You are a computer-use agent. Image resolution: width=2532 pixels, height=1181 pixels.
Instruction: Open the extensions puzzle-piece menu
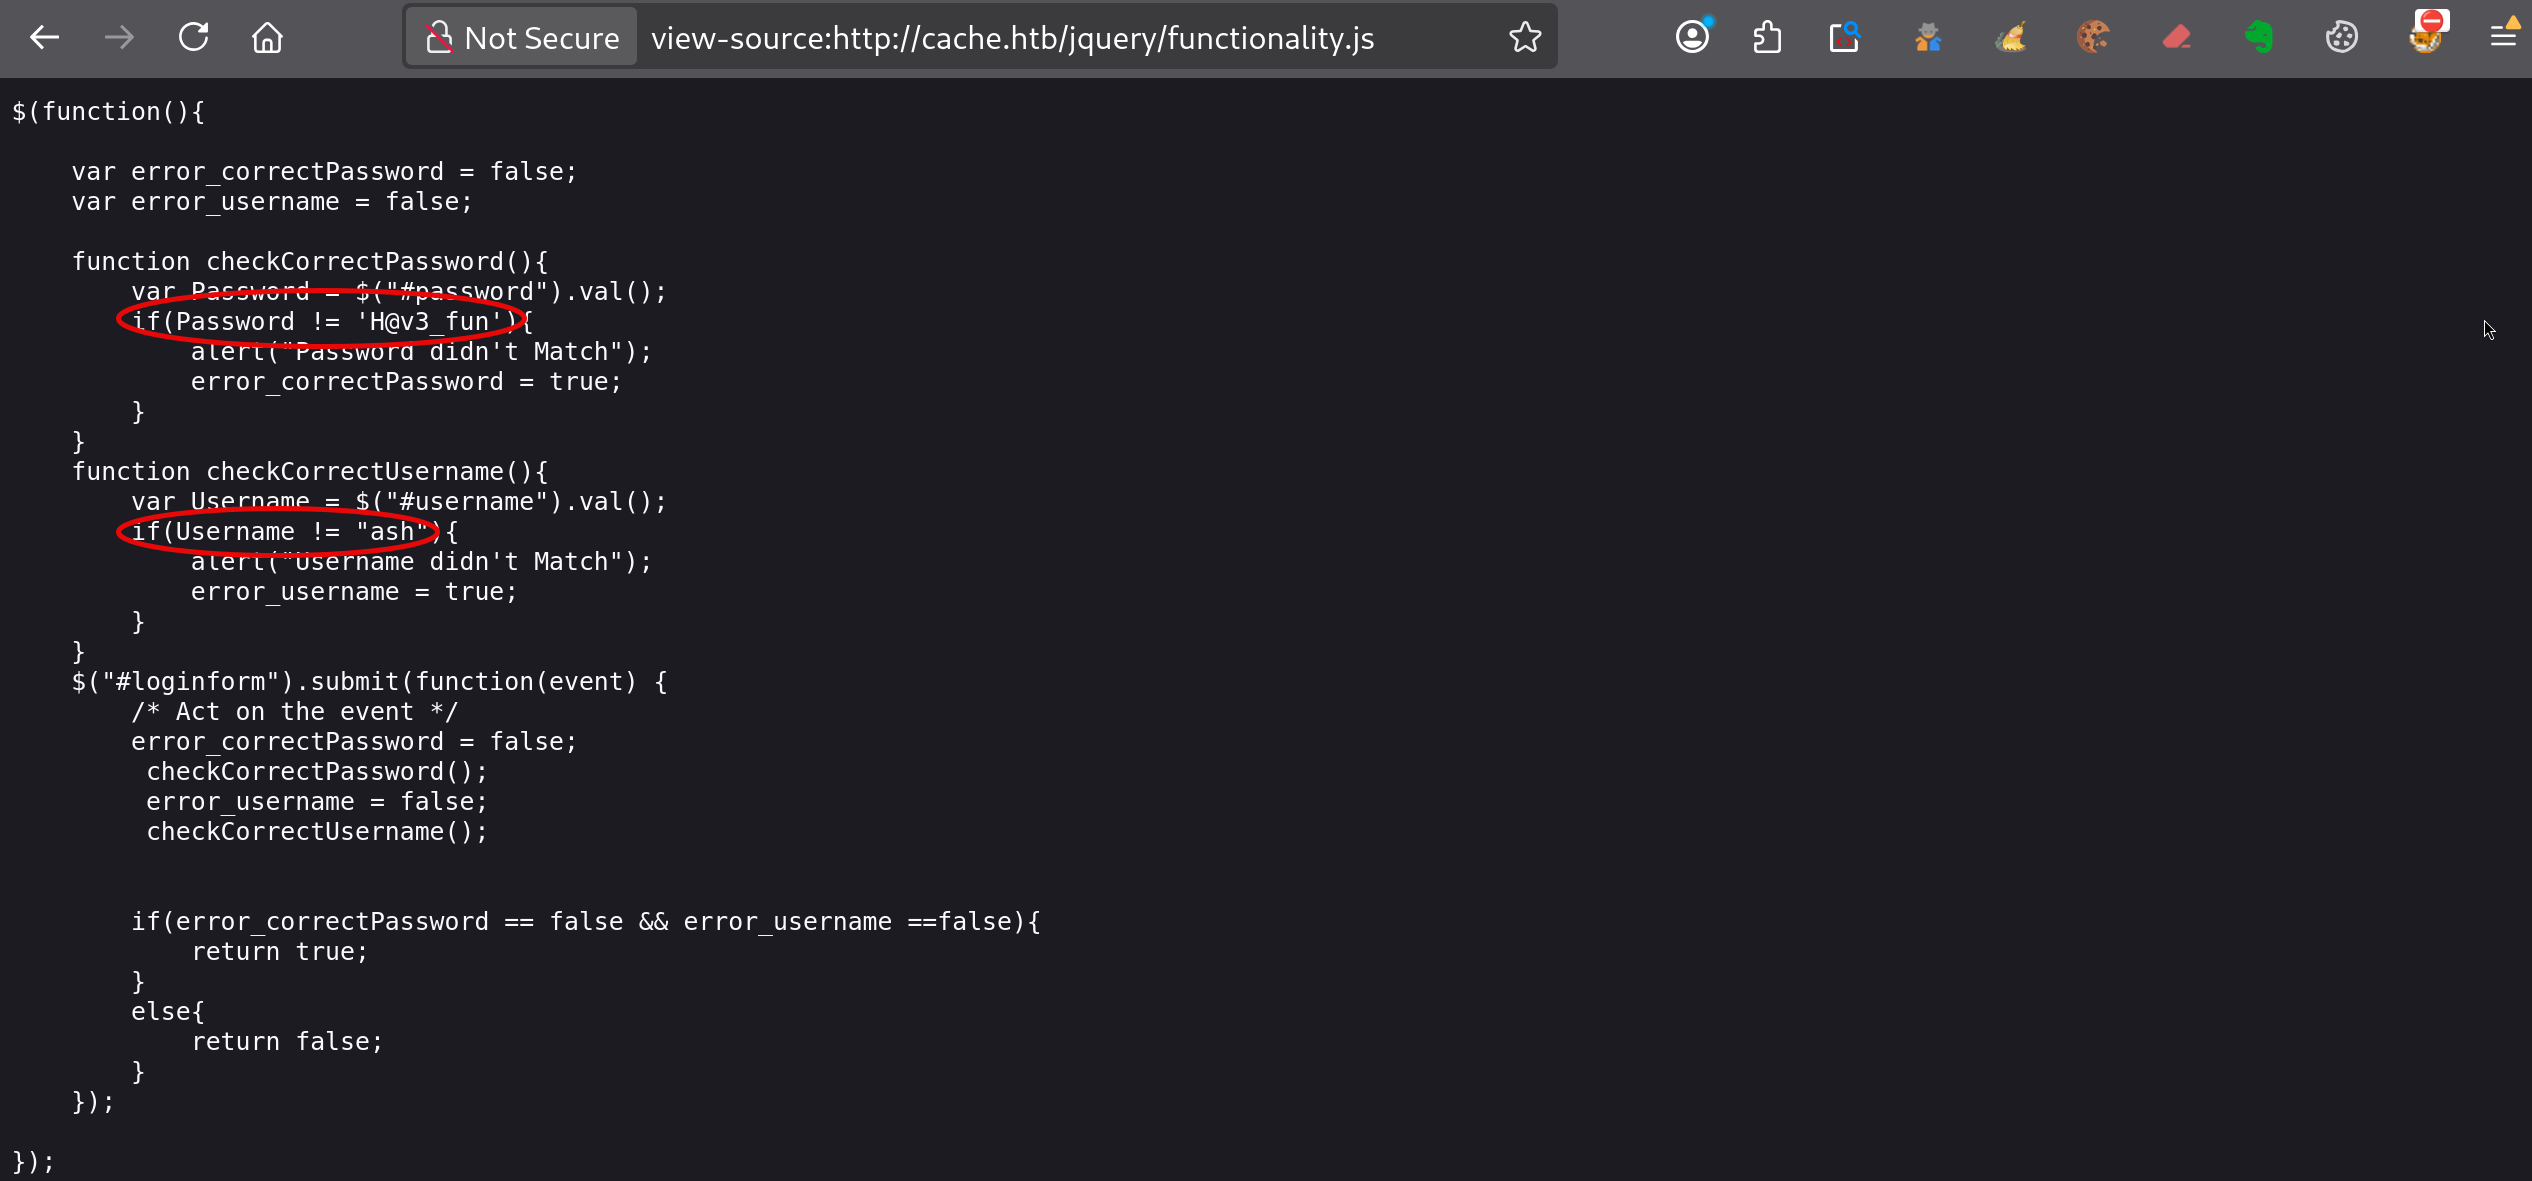[1767, 38]
